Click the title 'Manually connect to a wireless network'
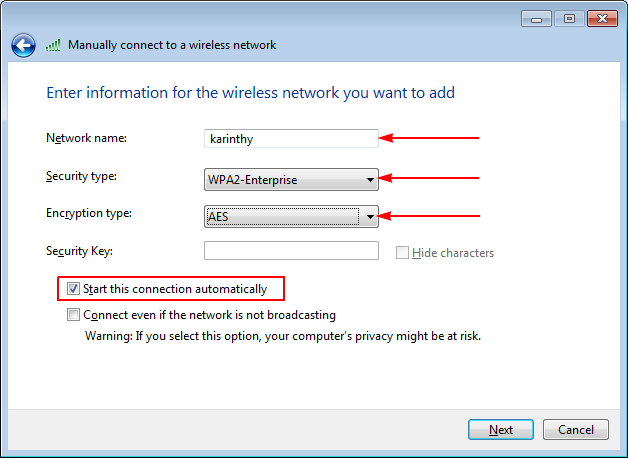This screenshot has height=458, width=628. [x=172, y=45]
